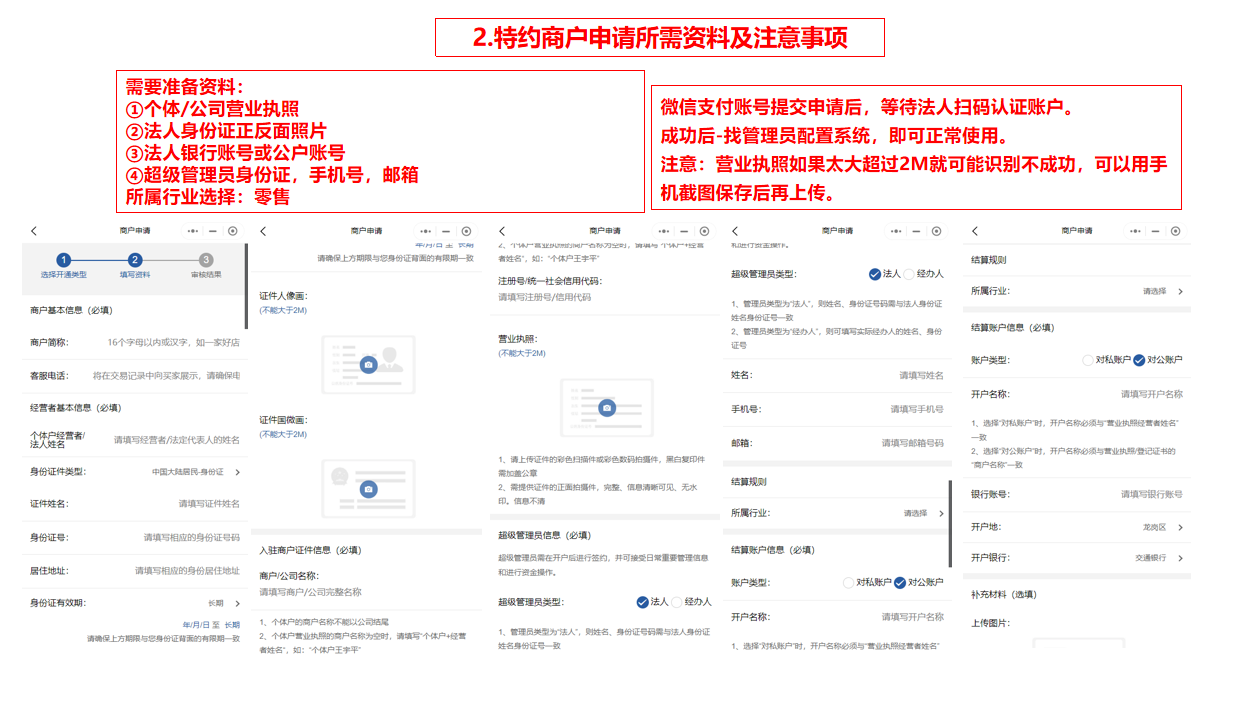Click 年/月/日 start date in first screenshot
1254x702 pixels.
point(194,624)
